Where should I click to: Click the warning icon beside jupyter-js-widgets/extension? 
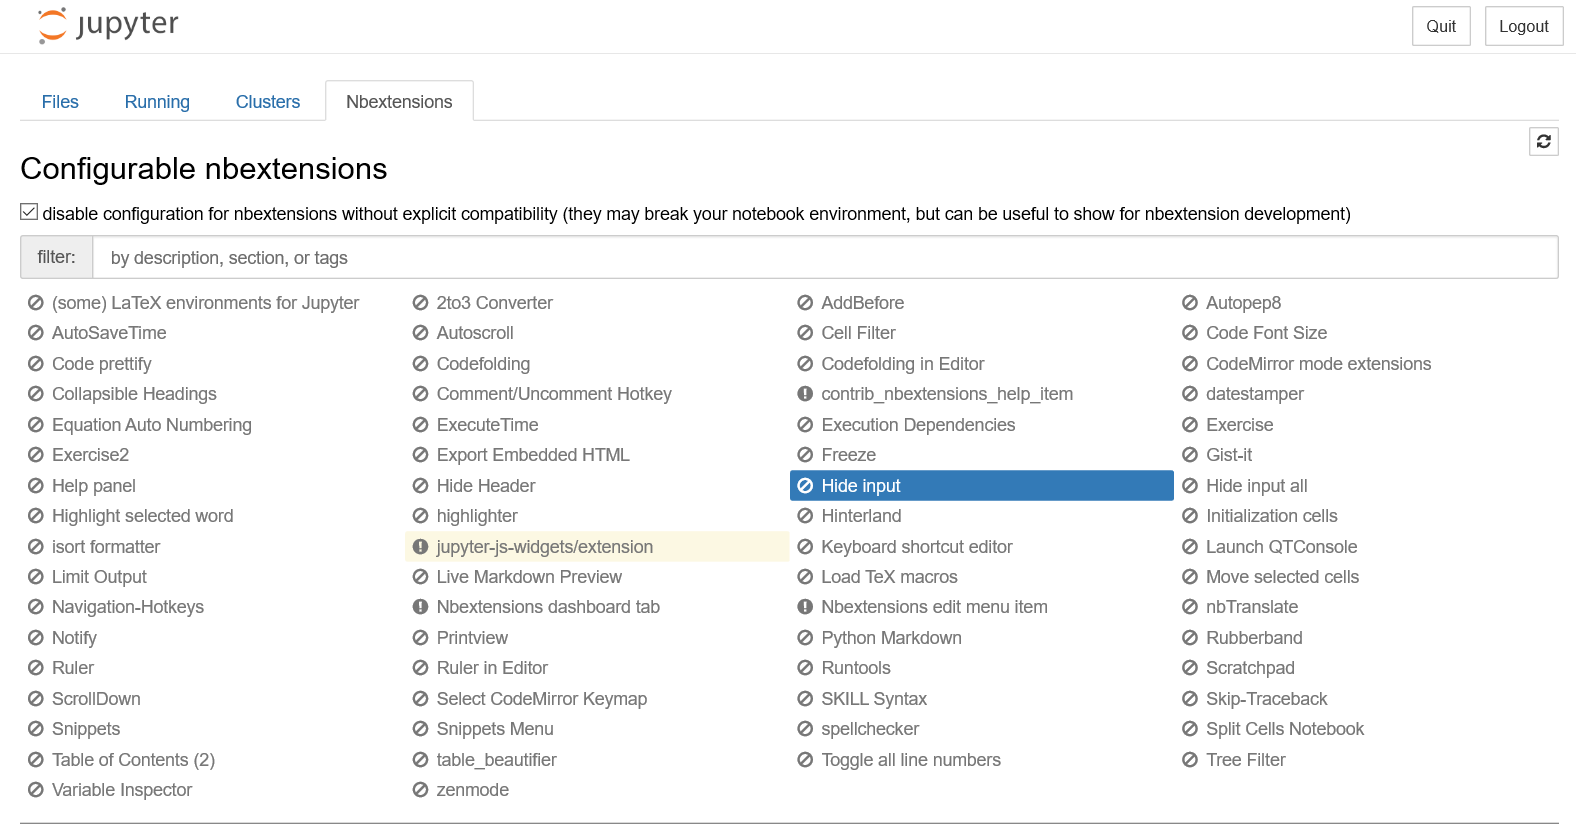pyautogui.click(x=421, y=547)
